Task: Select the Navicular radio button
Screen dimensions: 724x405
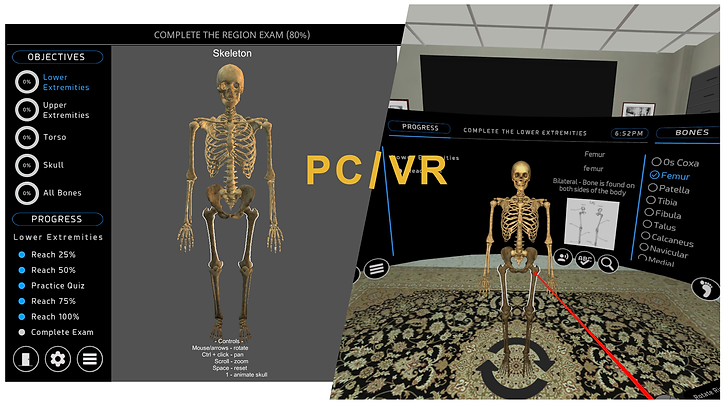Action: pyautogui.click(x=643, y=247)
